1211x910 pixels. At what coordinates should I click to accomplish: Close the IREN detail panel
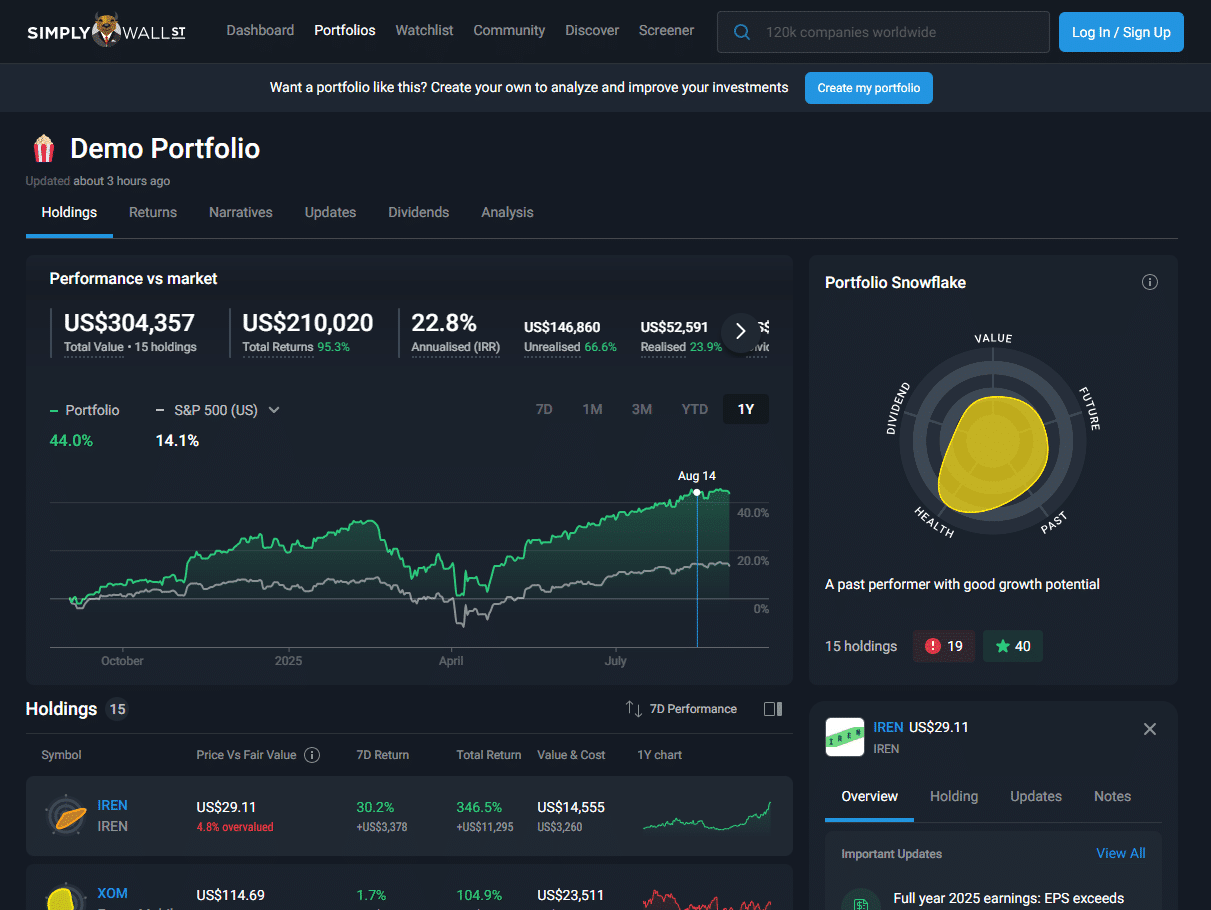(x=1149, y=729)
